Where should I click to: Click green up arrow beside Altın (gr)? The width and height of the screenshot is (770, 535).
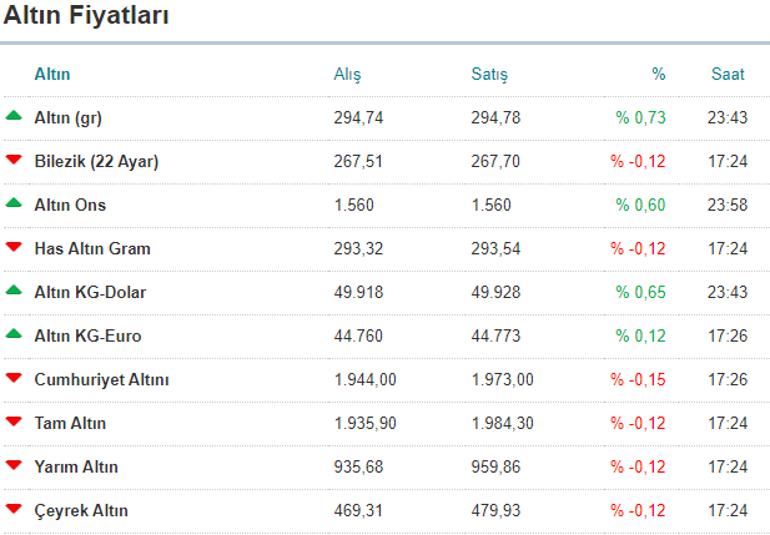[x=13, y=116]
